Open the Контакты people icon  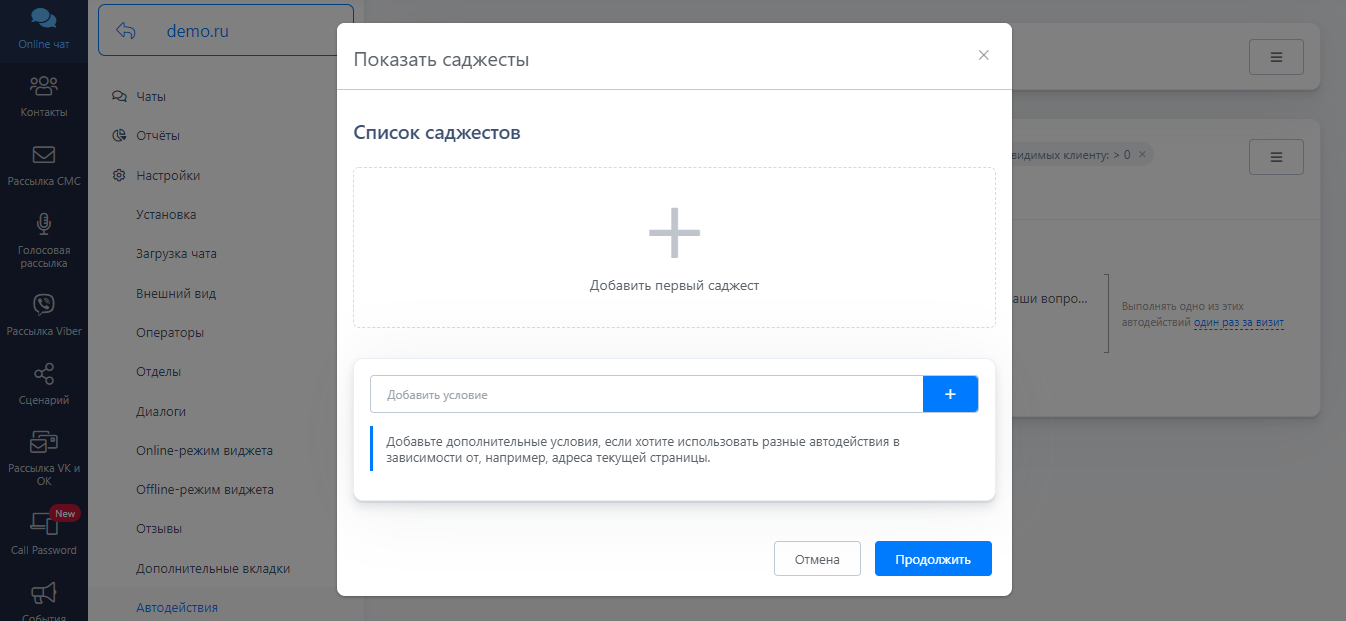click(x=43, y=87)
